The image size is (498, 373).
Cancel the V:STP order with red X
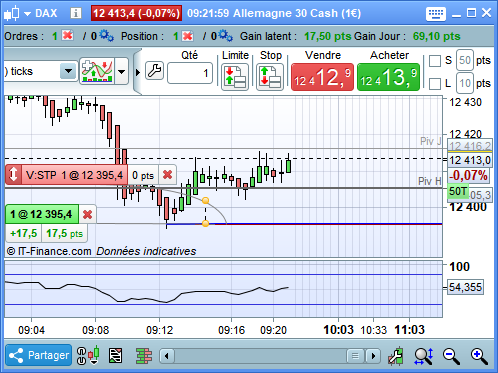[x=167, y=174]
